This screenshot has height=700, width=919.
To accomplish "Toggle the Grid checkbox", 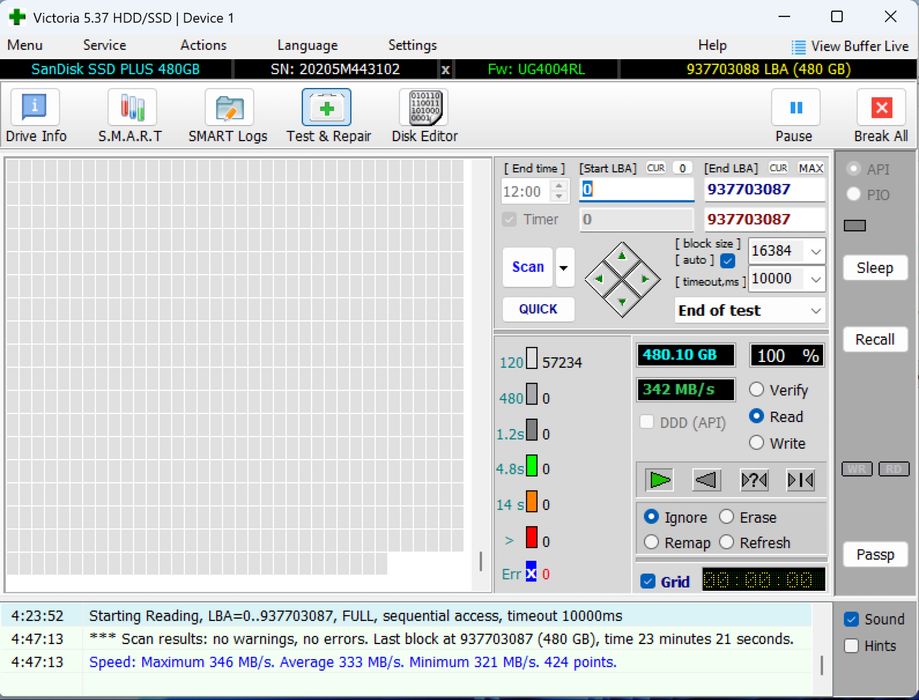I will 648,582.
